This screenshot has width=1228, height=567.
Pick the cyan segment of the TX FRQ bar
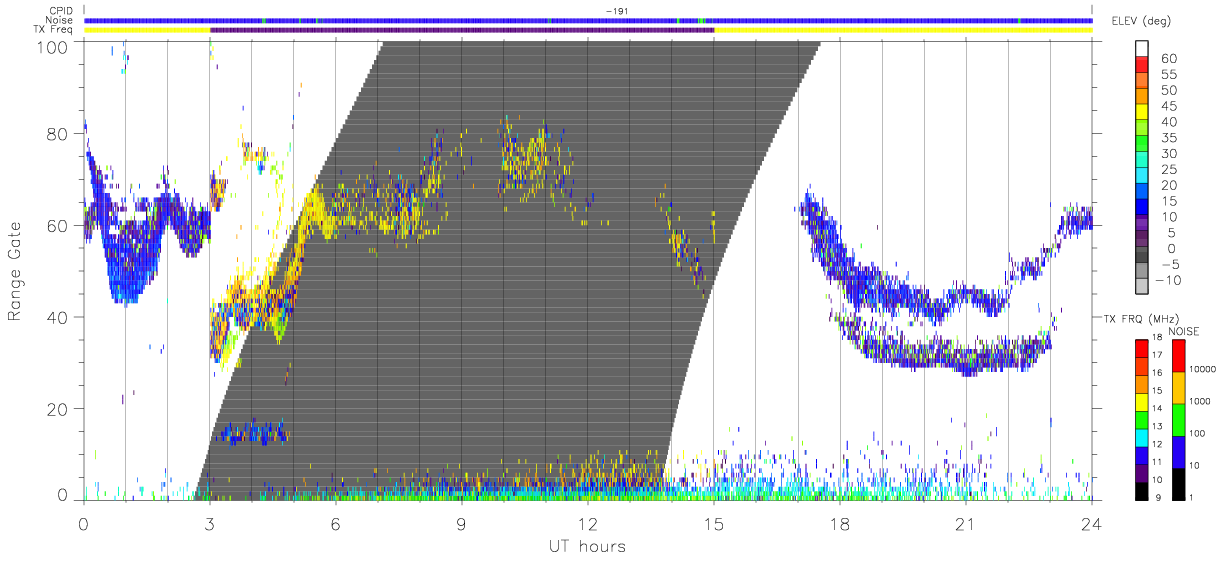(x=1142, y=437)
